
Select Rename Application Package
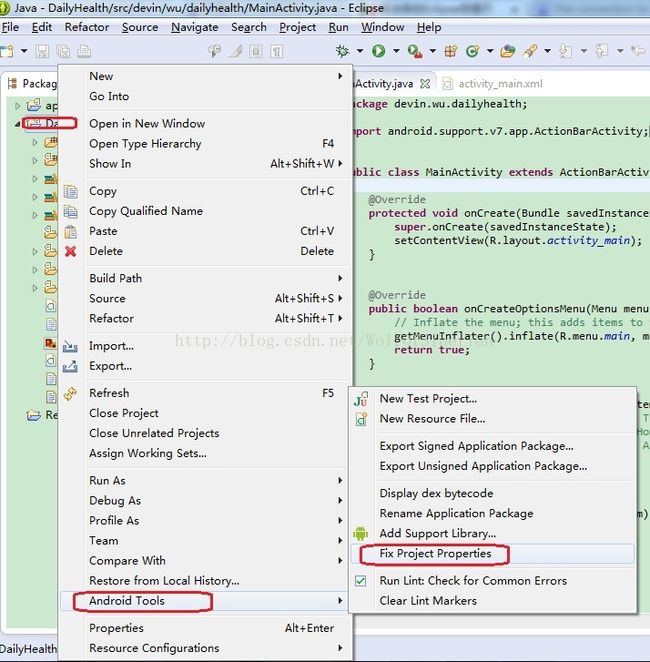click(456, 514)
